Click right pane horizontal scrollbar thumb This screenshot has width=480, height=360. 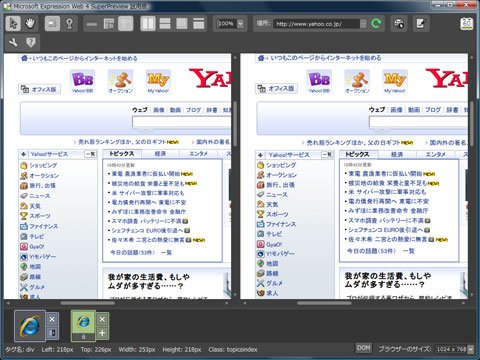point(324,303)
